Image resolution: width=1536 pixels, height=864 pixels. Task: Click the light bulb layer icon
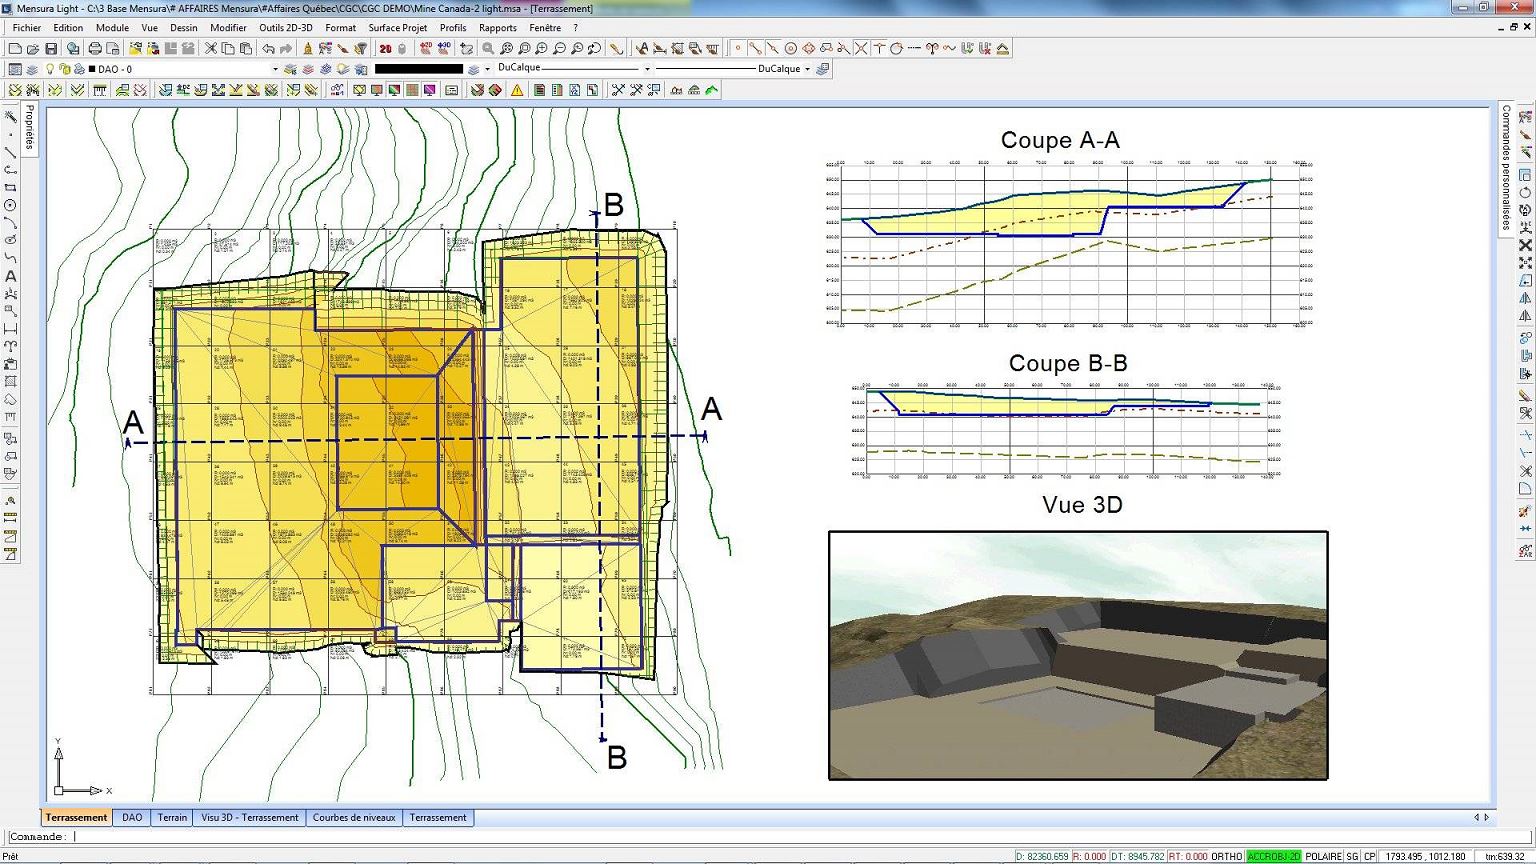point(49,69)
